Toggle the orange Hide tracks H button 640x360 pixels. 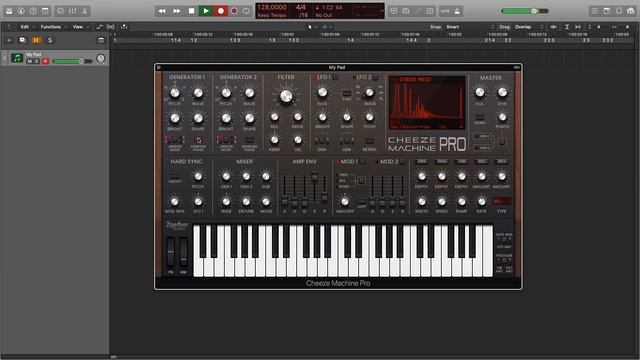[36, 40]
